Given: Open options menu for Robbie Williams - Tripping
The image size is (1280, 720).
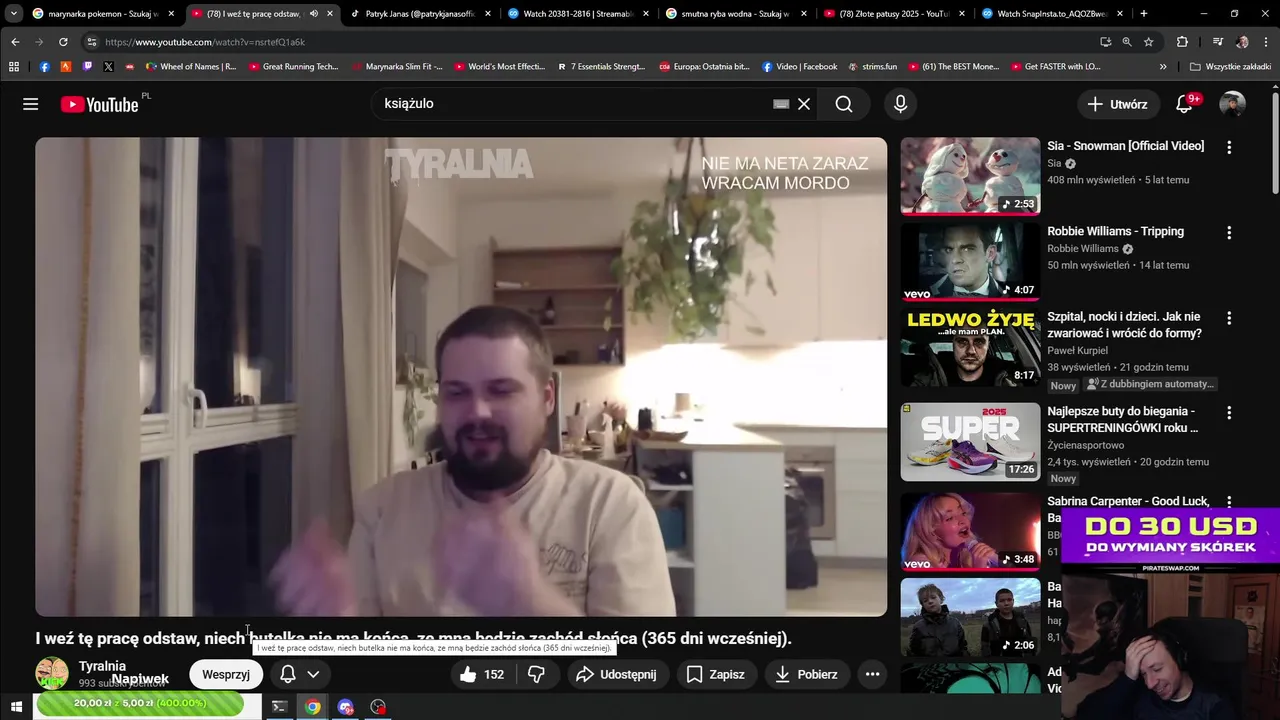Looking at the screenshot, I should click(1229, 232).
